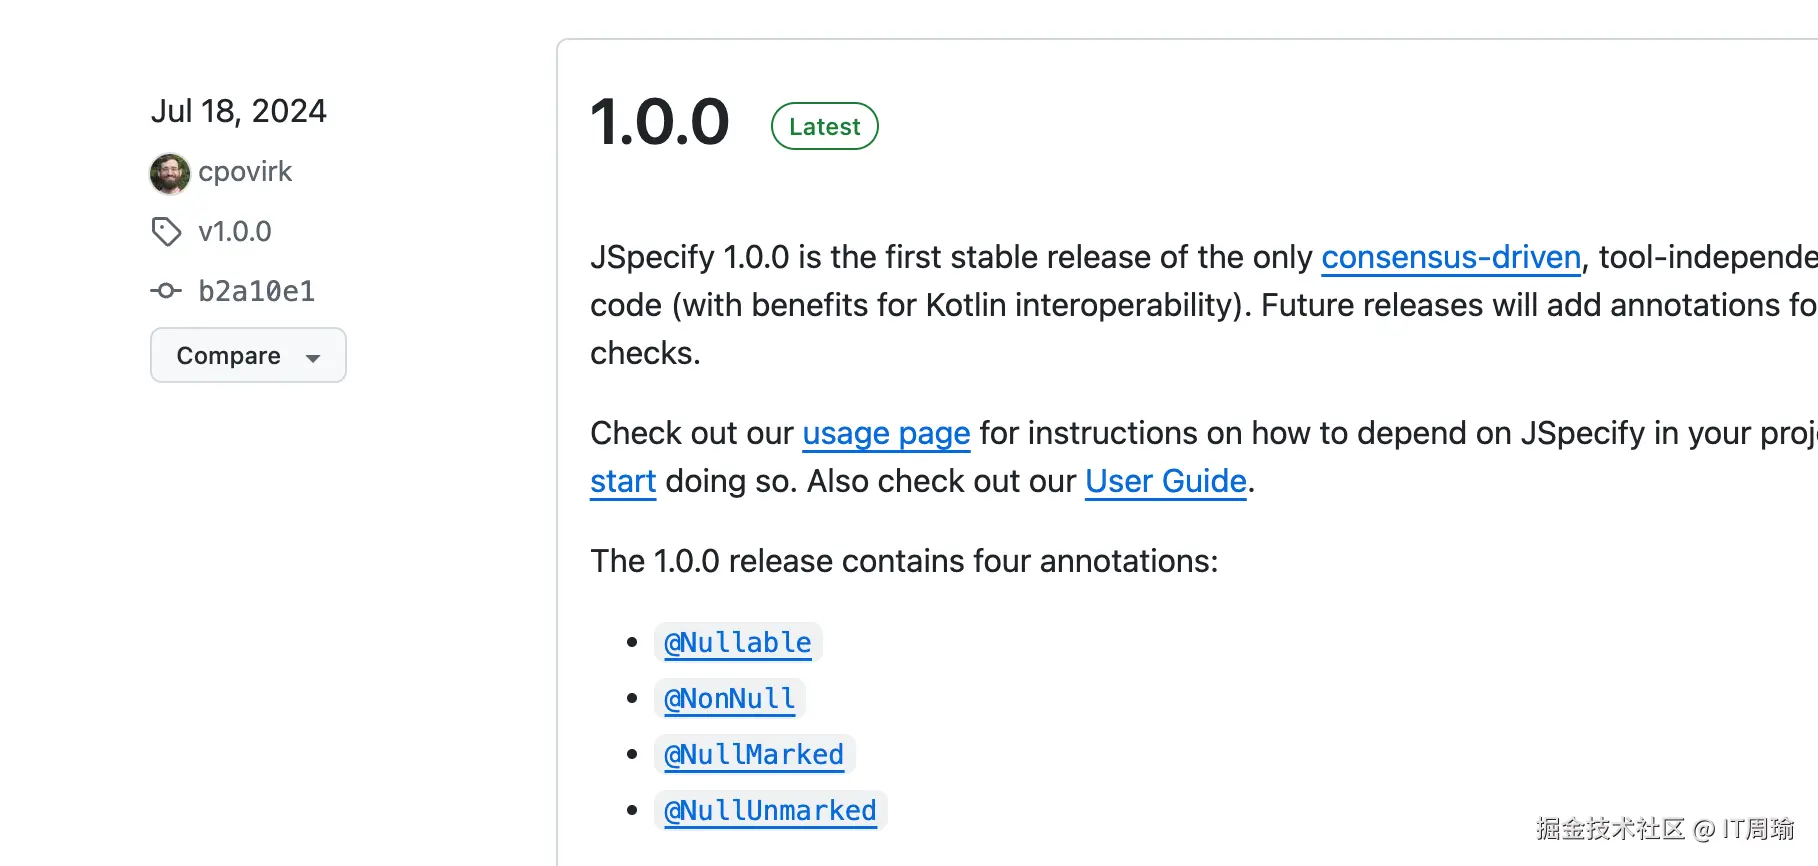Screen dimensions: 1818x866
Task: Open the v1.0.0 tag link
Action: 235,232
